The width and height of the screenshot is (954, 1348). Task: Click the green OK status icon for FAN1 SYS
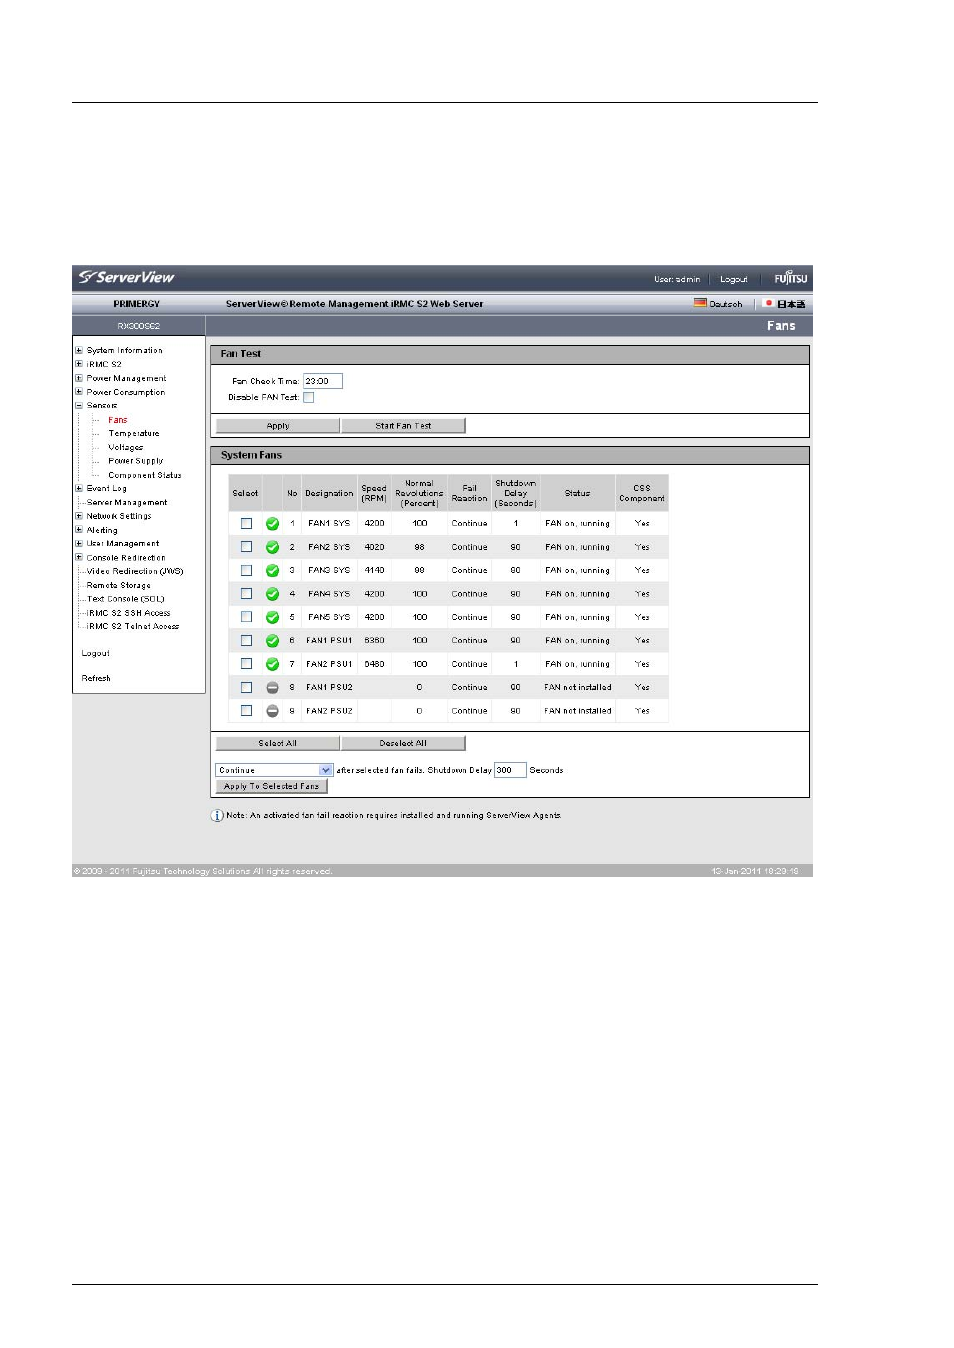pos(272,523)
